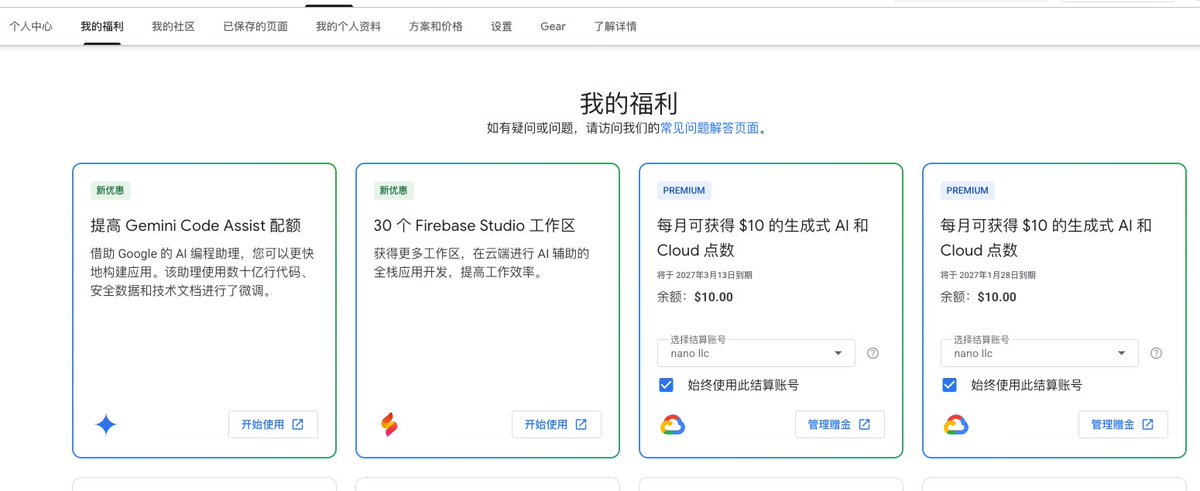Screen dimensions: 1200x491
Task: Click the 新优惠 badge on the Firebase card
Action: coord(394,190)
